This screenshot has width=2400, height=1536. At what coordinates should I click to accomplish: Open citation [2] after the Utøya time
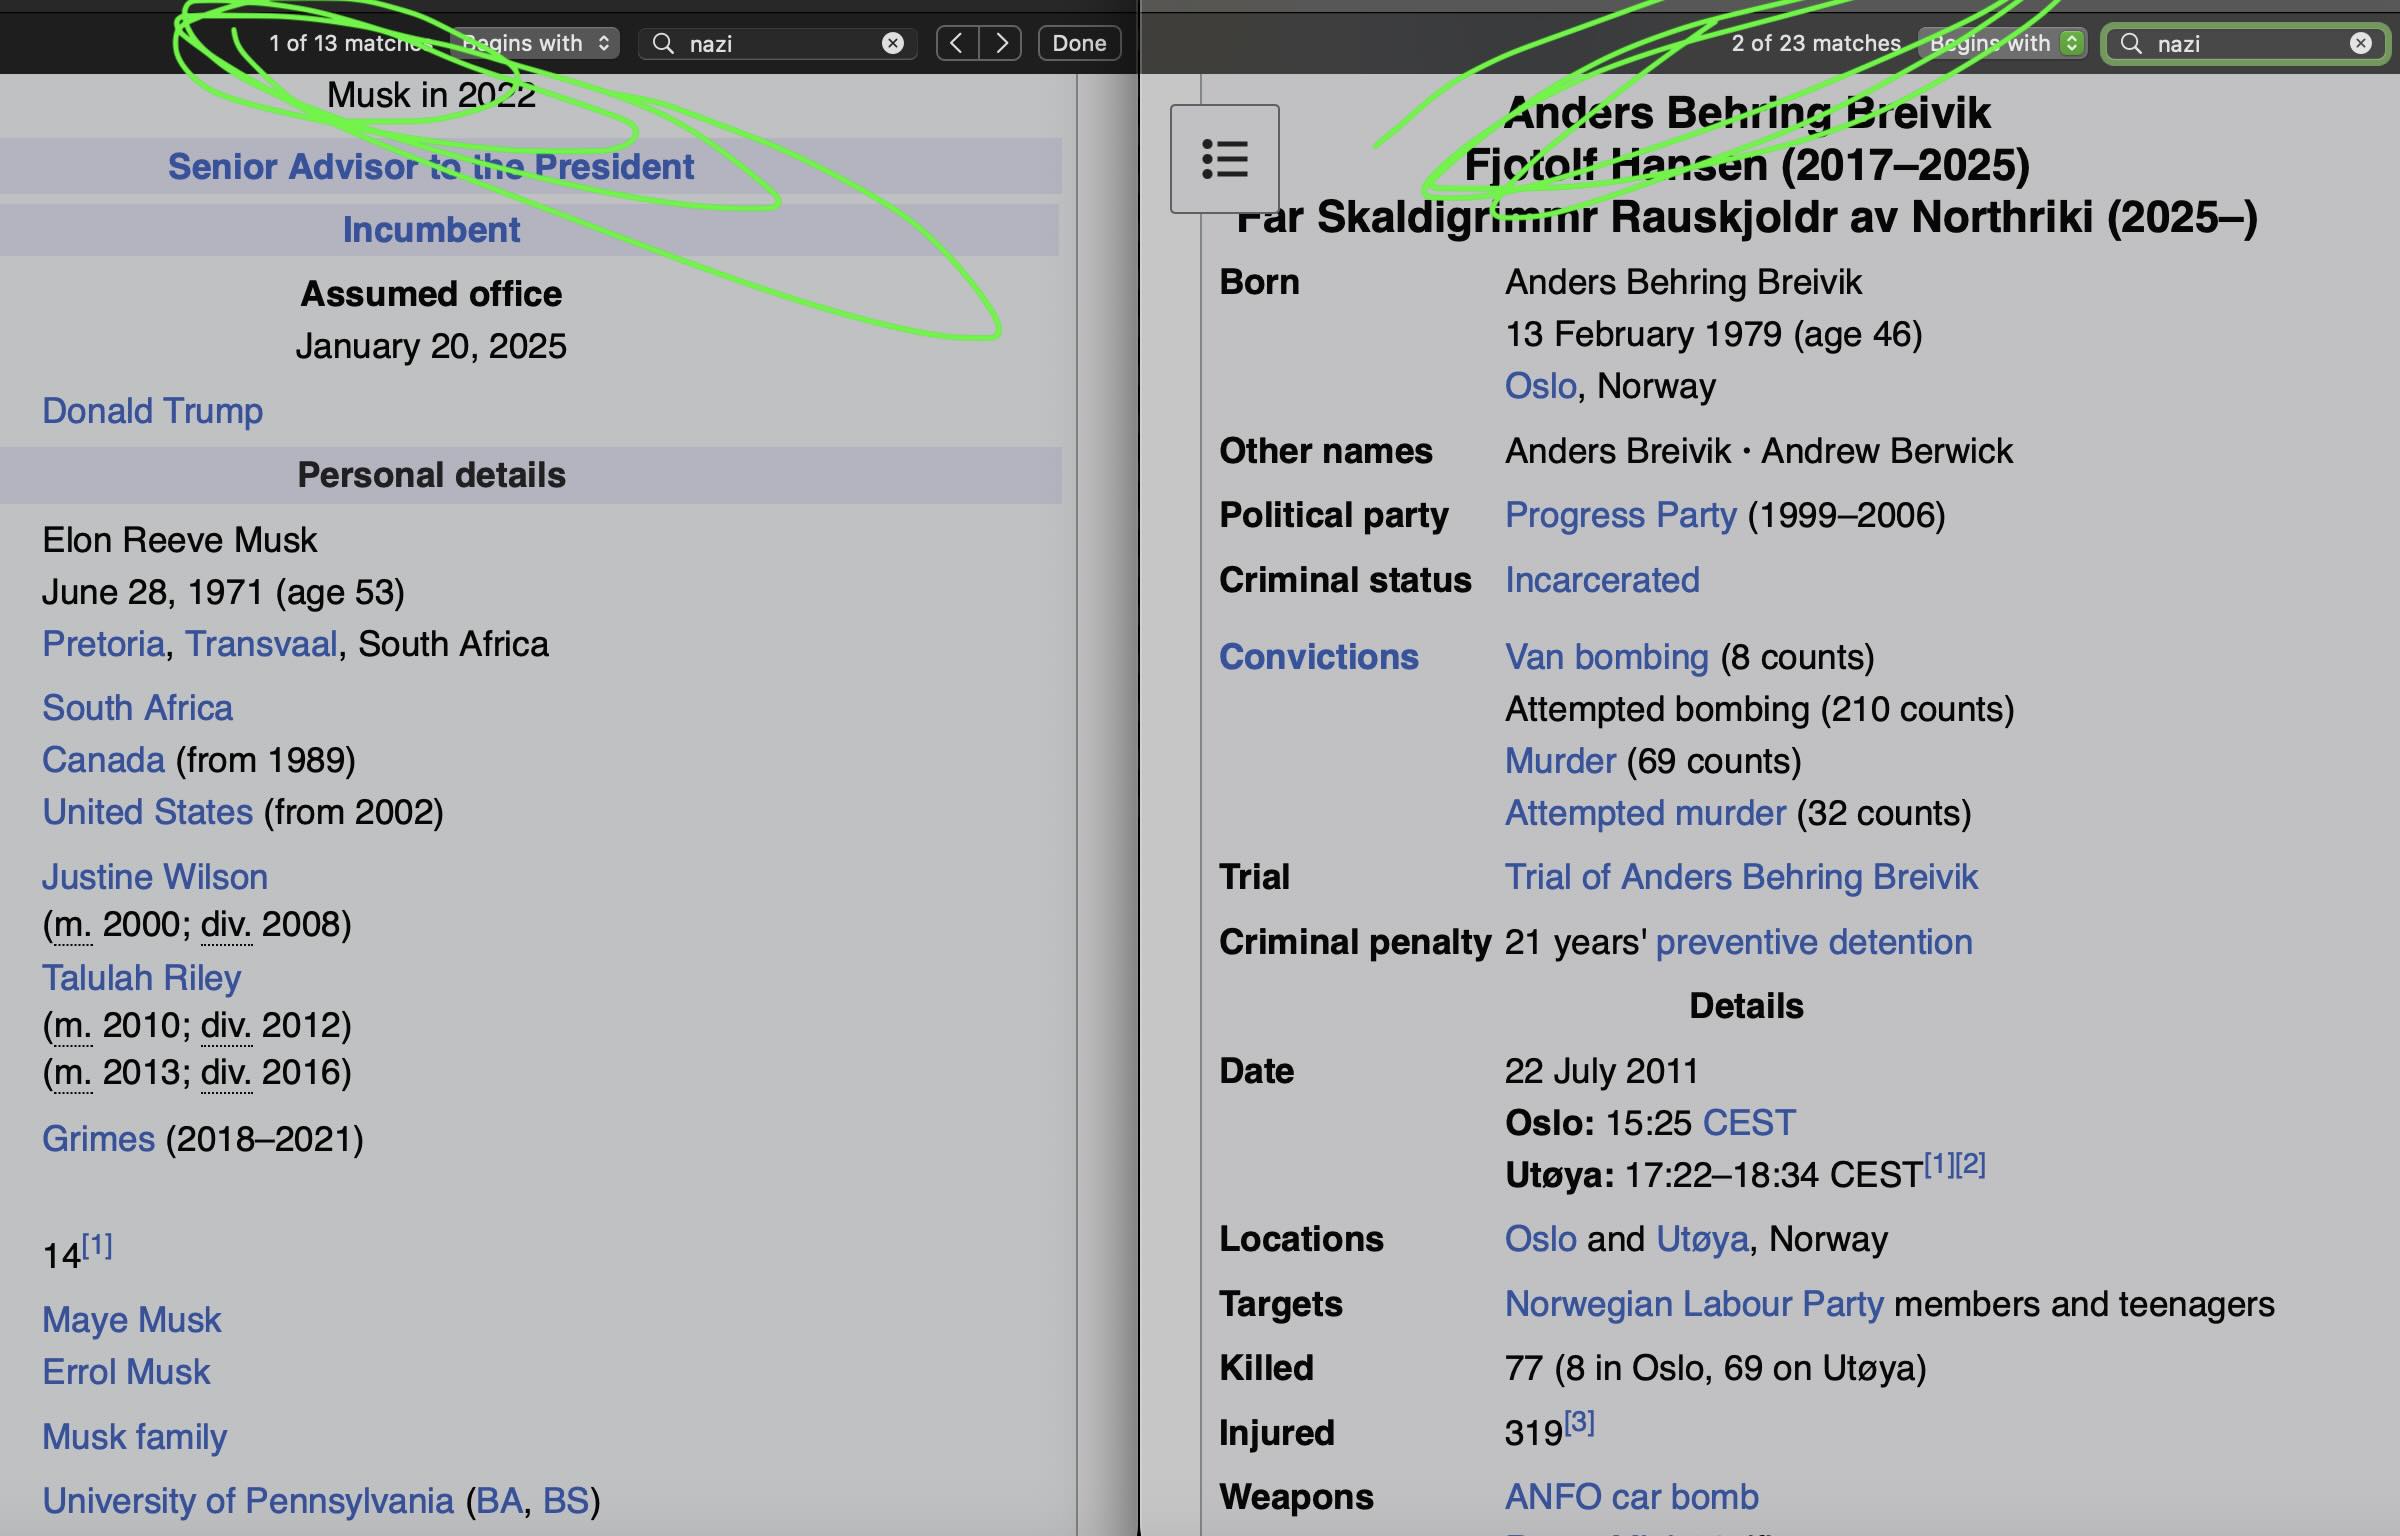pos(1971,1163)
